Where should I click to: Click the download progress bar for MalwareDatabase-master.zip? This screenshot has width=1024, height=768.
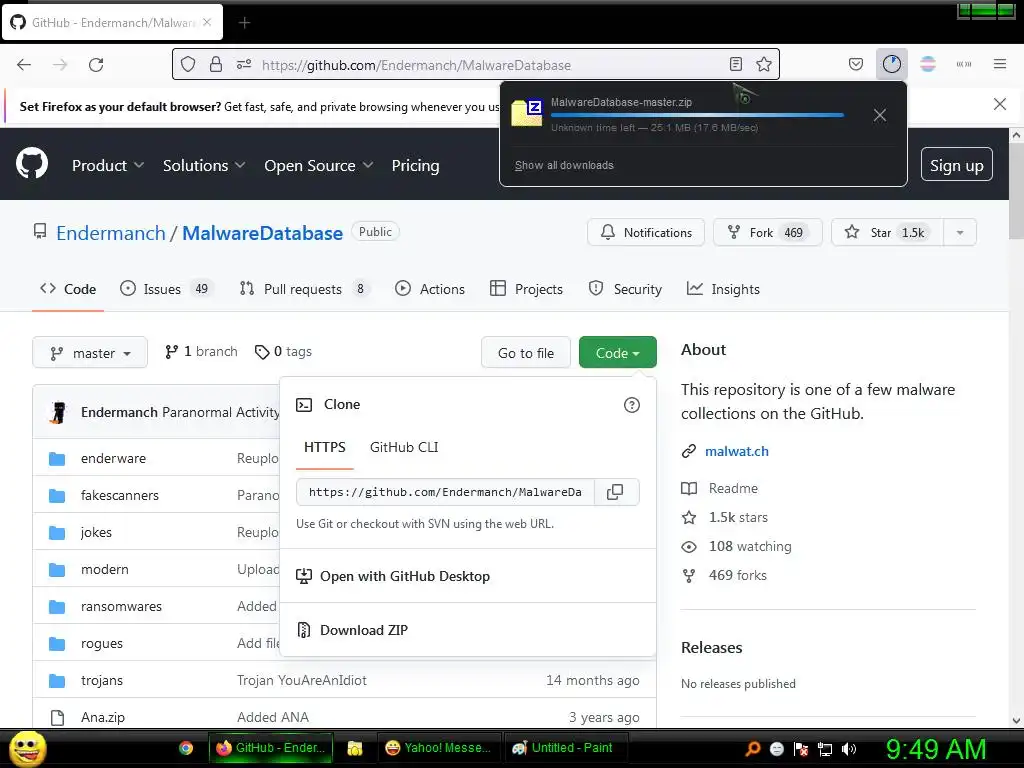(x=697, y=115)
